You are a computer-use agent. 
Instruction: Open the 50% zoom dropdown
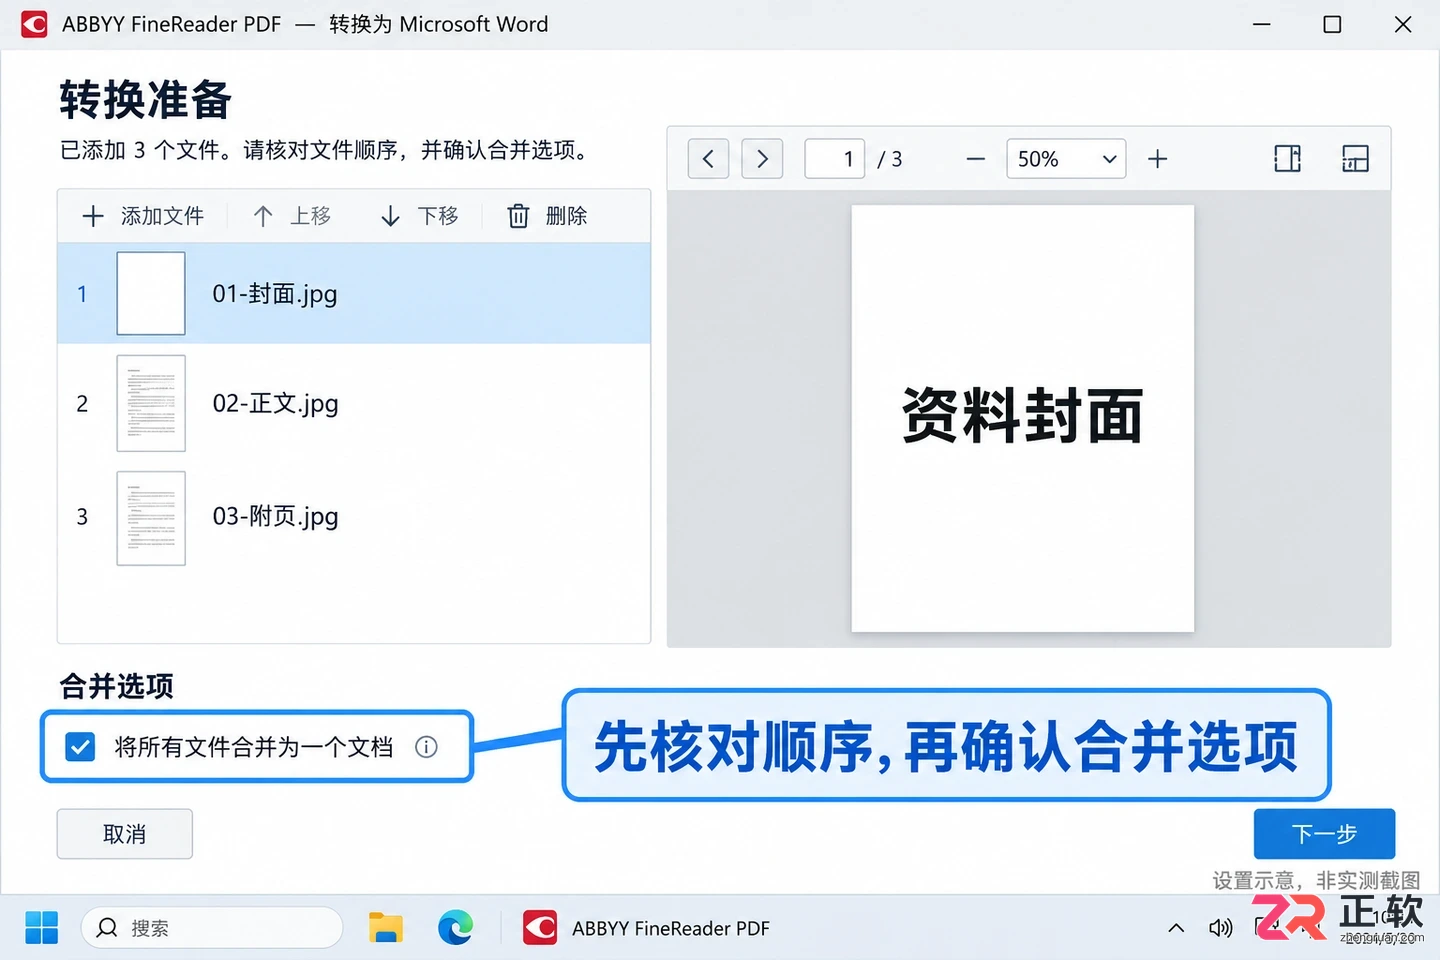1066,159
